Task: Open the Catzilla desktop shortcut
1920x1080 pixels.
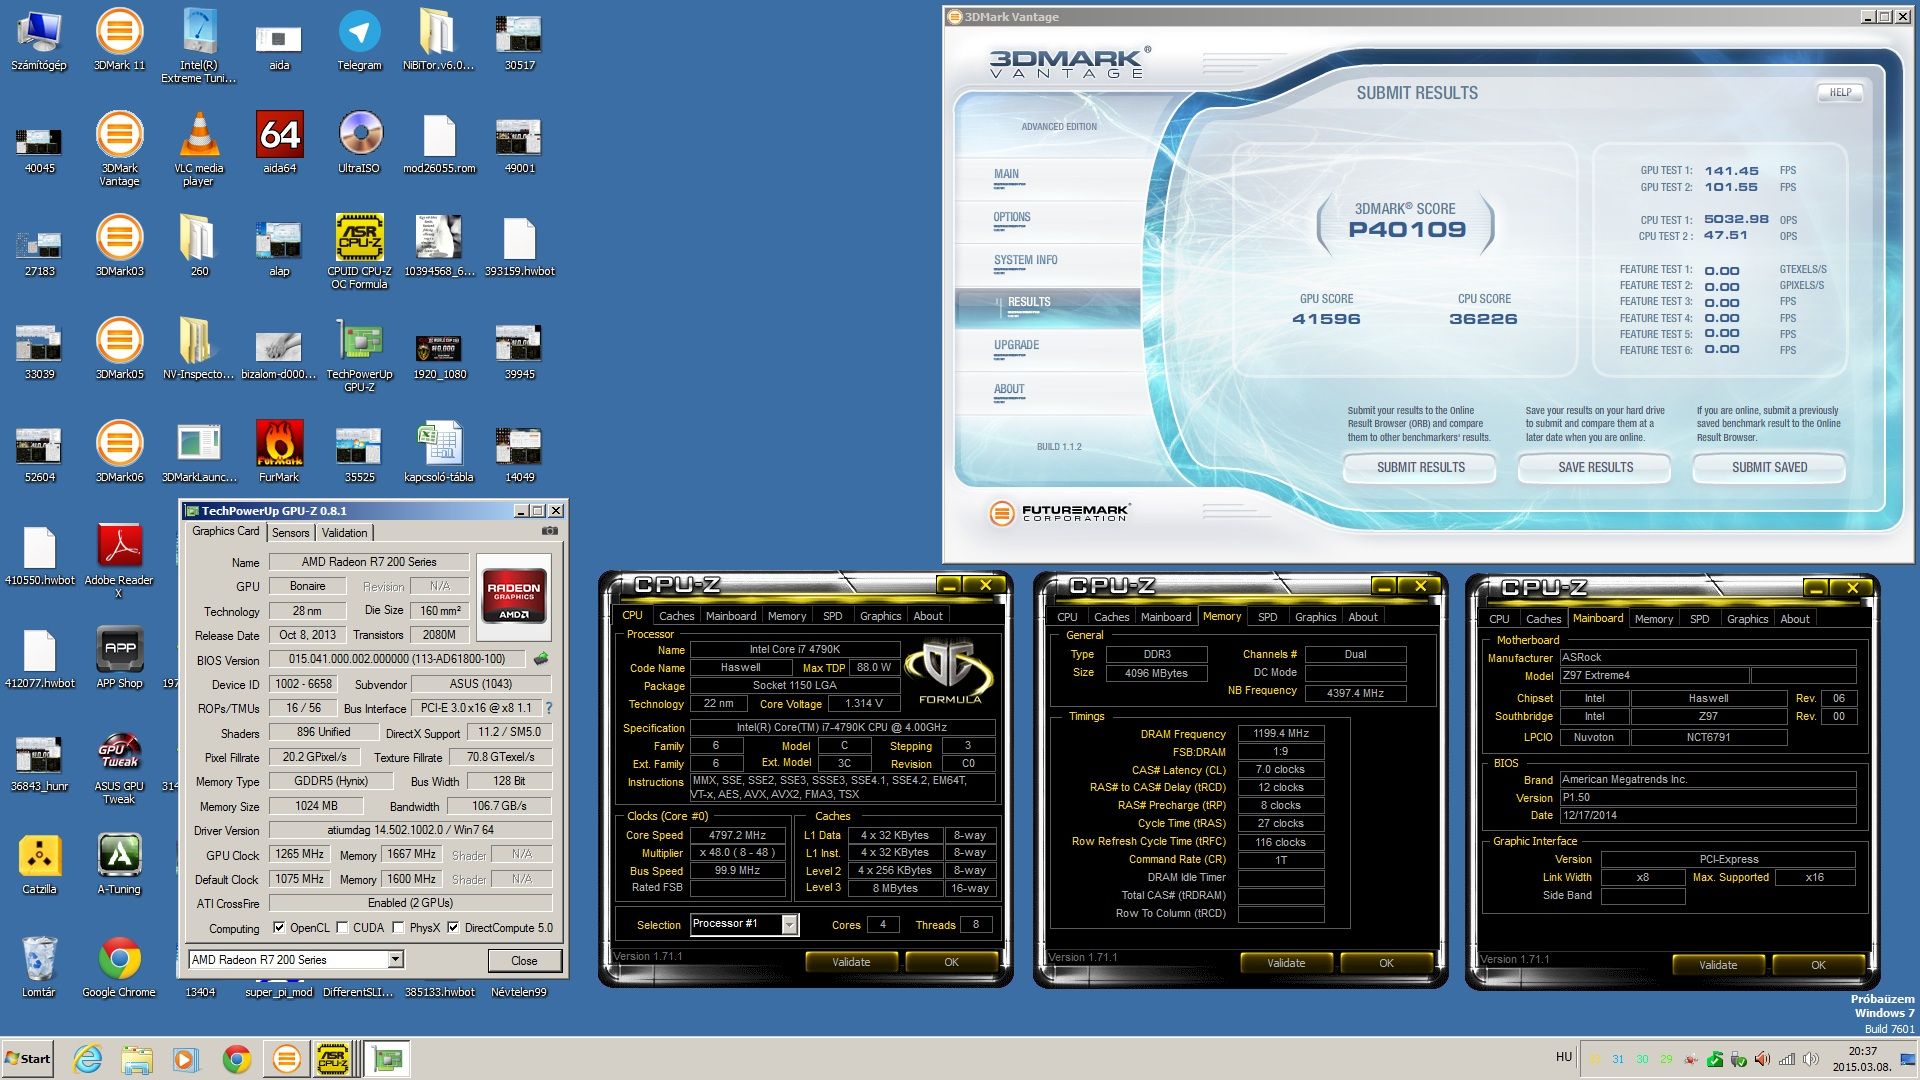Action: click(39, 864)
